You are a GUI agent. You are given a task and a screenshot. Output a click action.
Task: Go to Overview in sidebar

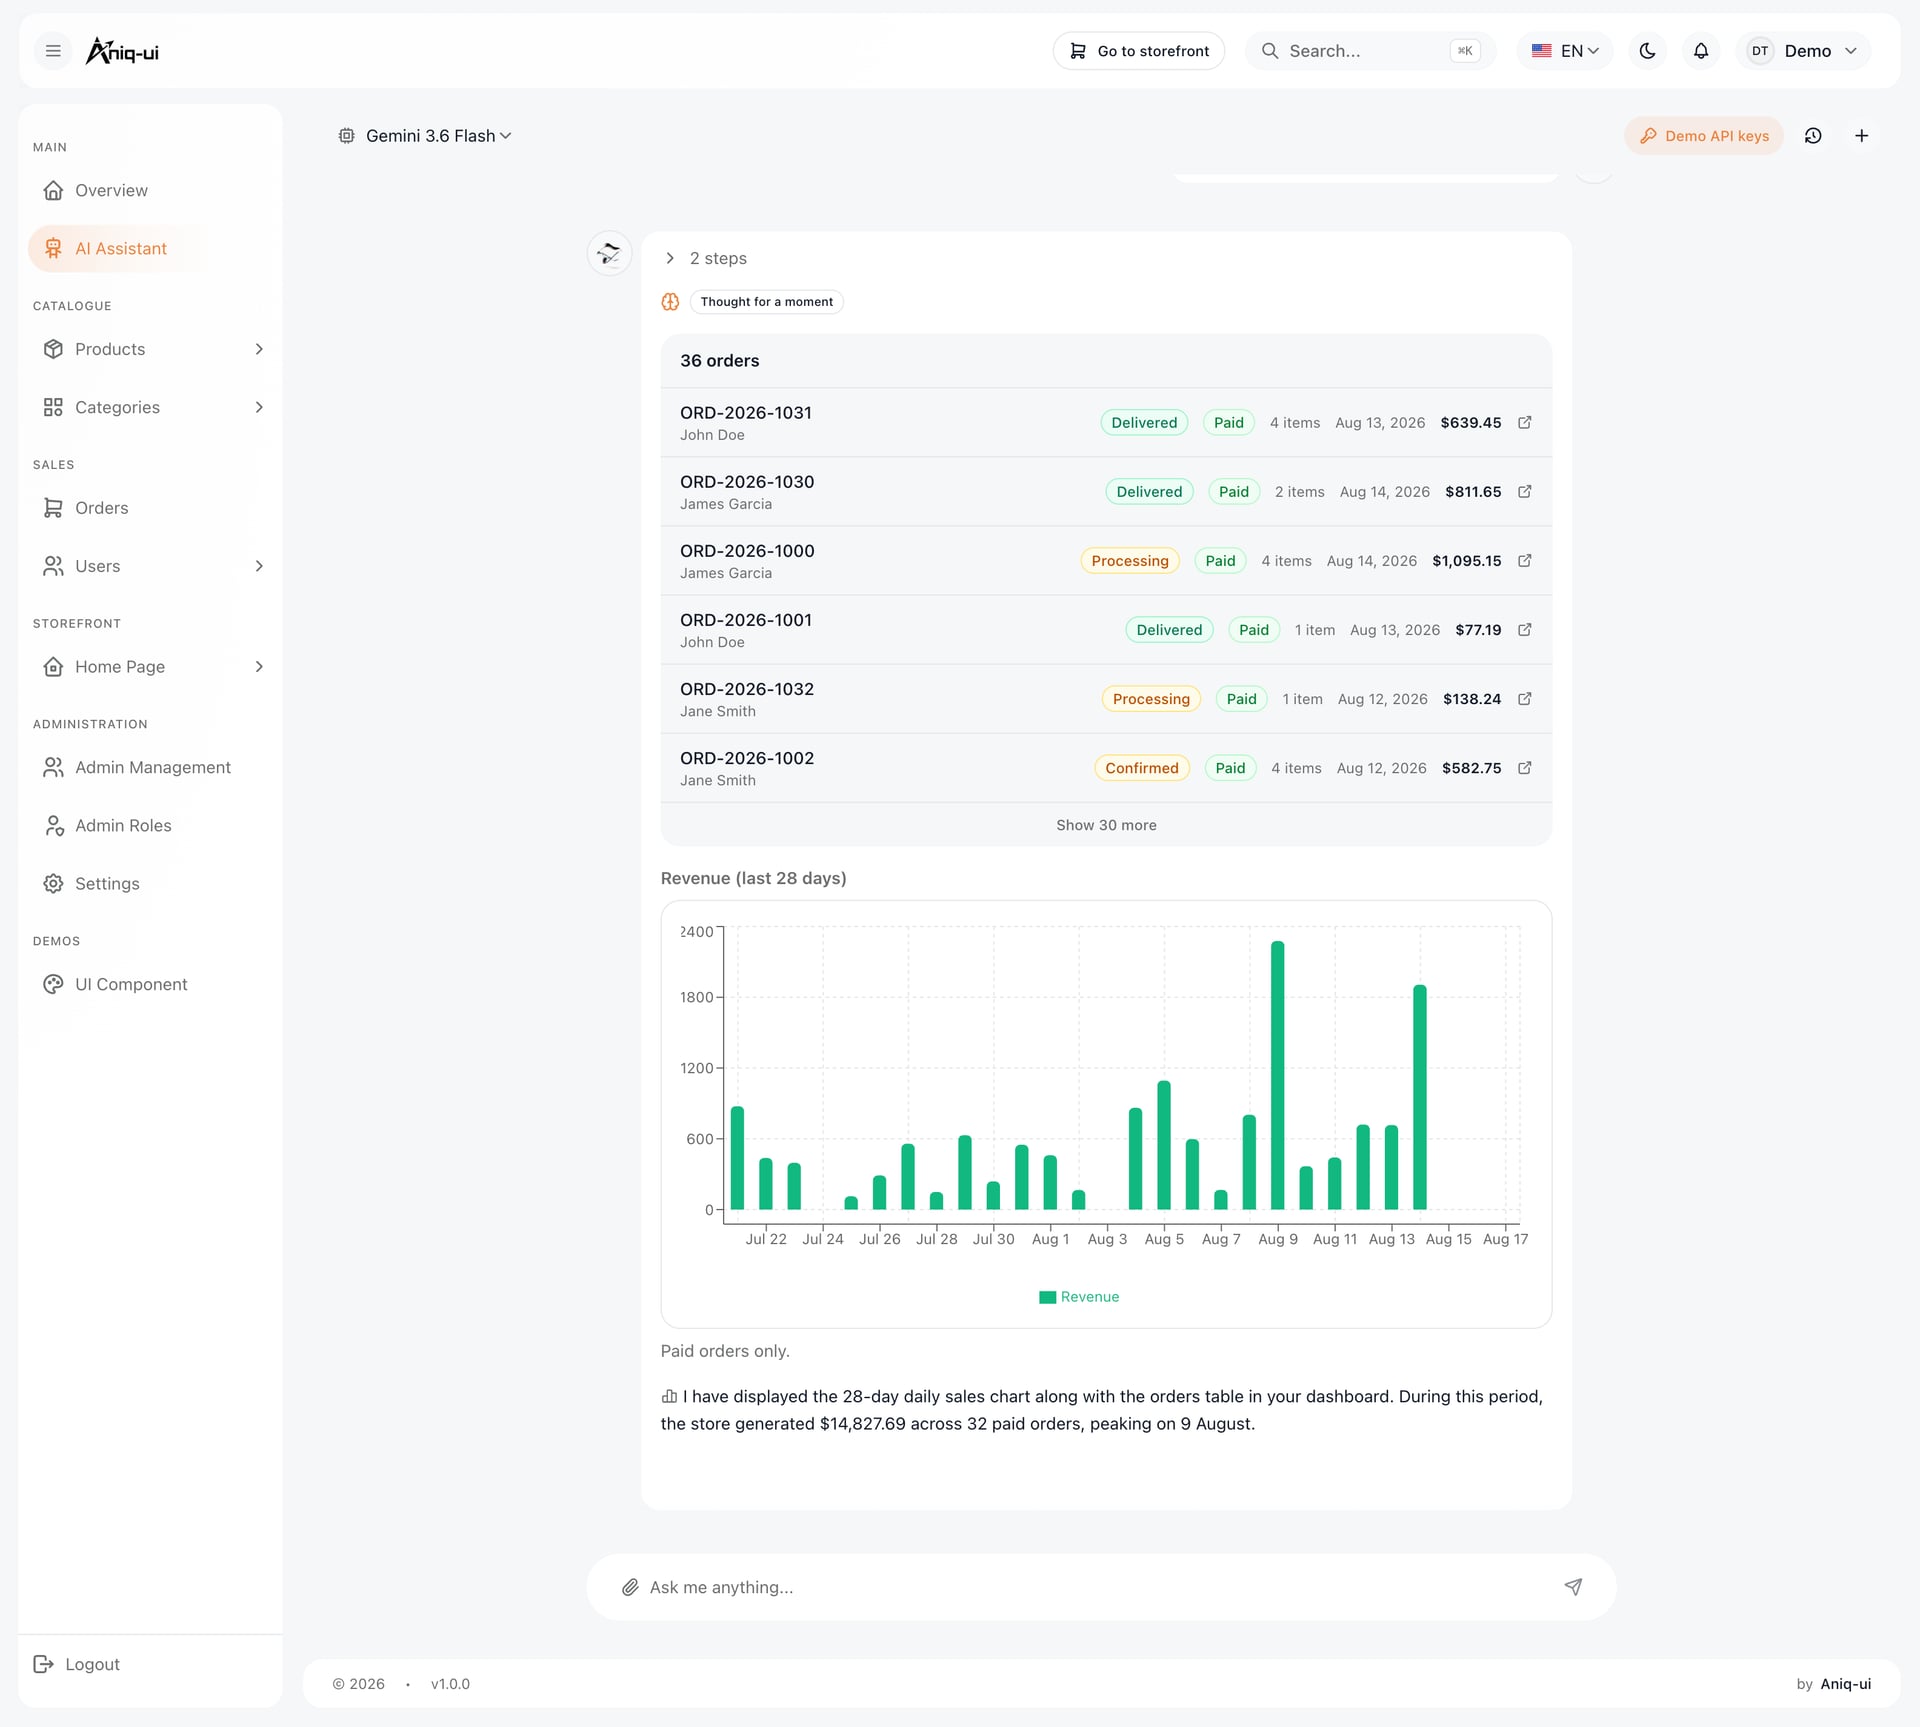[150, 190]
